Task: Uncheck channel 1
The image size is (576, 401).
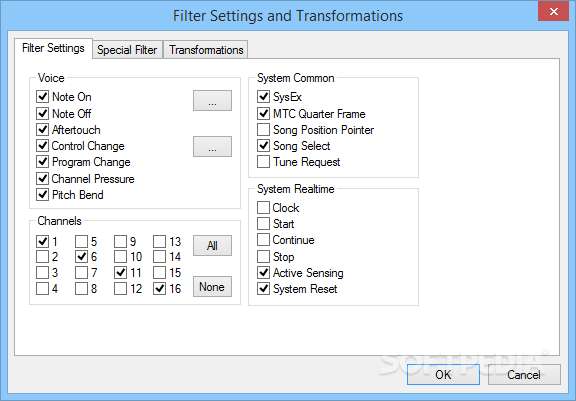Action: click(x=43, y=241)
